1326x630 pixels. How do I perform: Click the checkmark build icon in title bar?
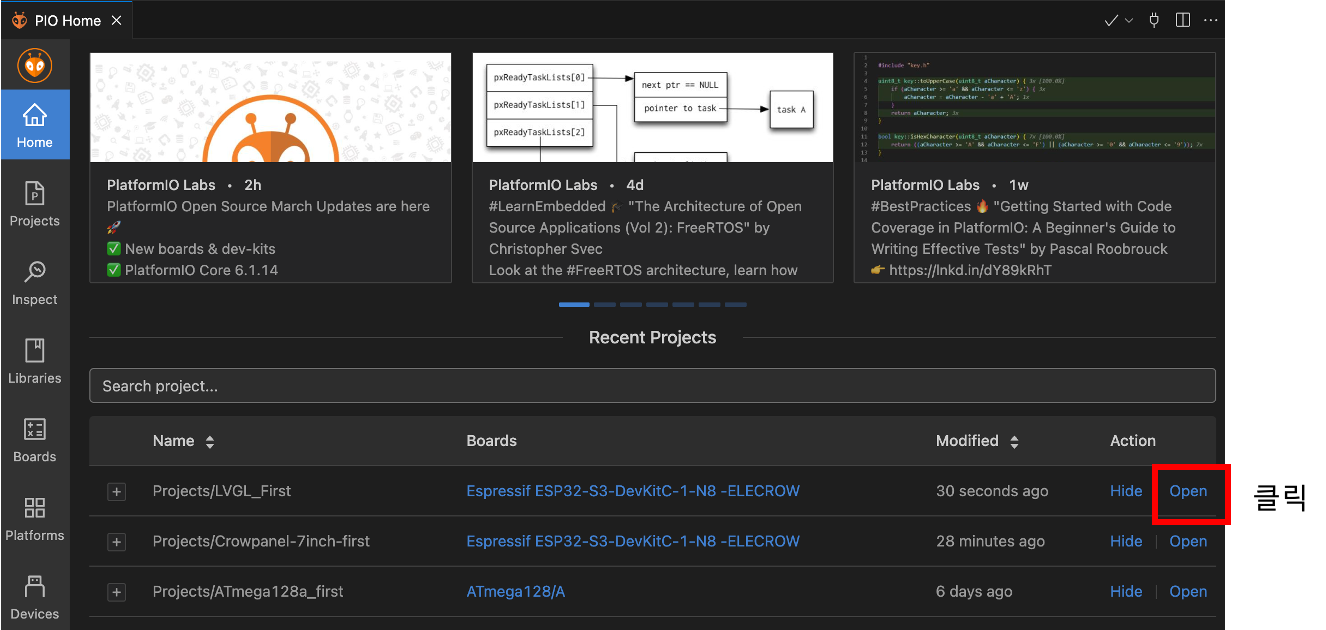tap(1111, 20)
